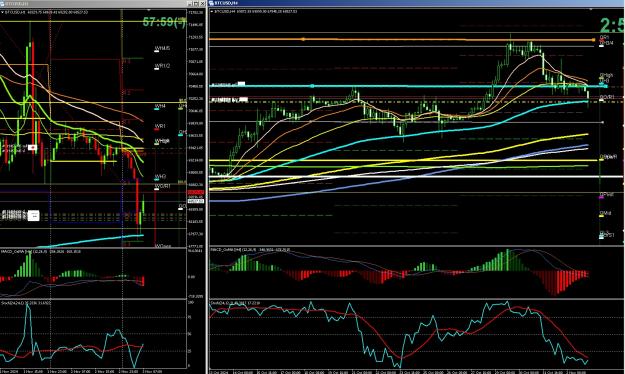
Task: Select the WR1/2 level label
Action: [x=162, y=66]
